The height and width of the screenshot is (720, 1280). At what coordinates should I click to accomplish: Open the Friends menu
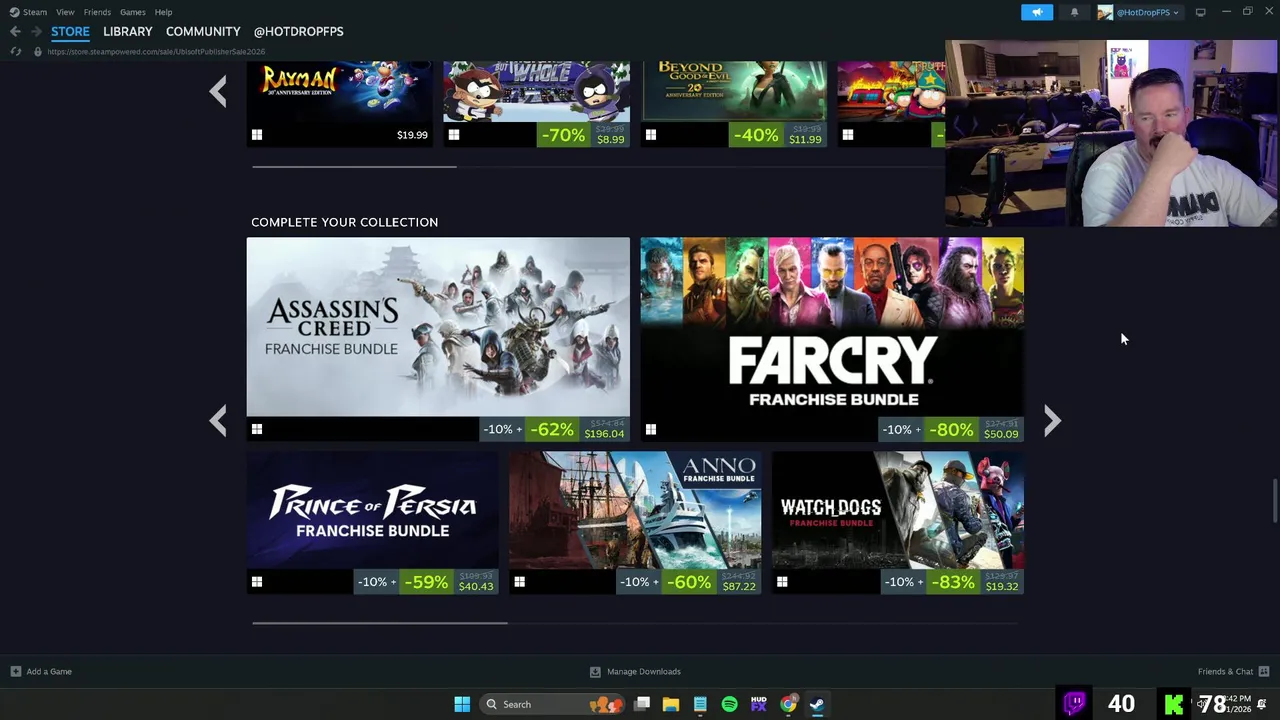click(x=97, y=12)
